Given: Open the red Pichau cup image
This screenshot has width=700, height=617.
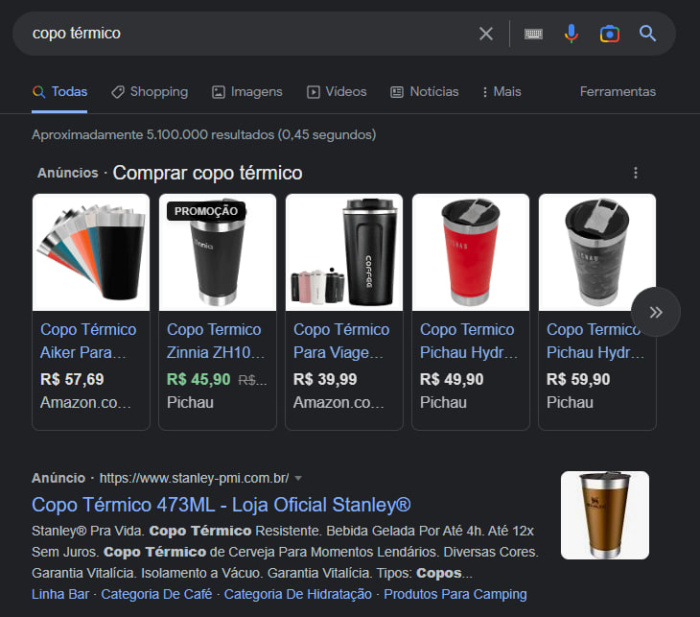Looking at the screenshot, I should (x=471, y=252).
